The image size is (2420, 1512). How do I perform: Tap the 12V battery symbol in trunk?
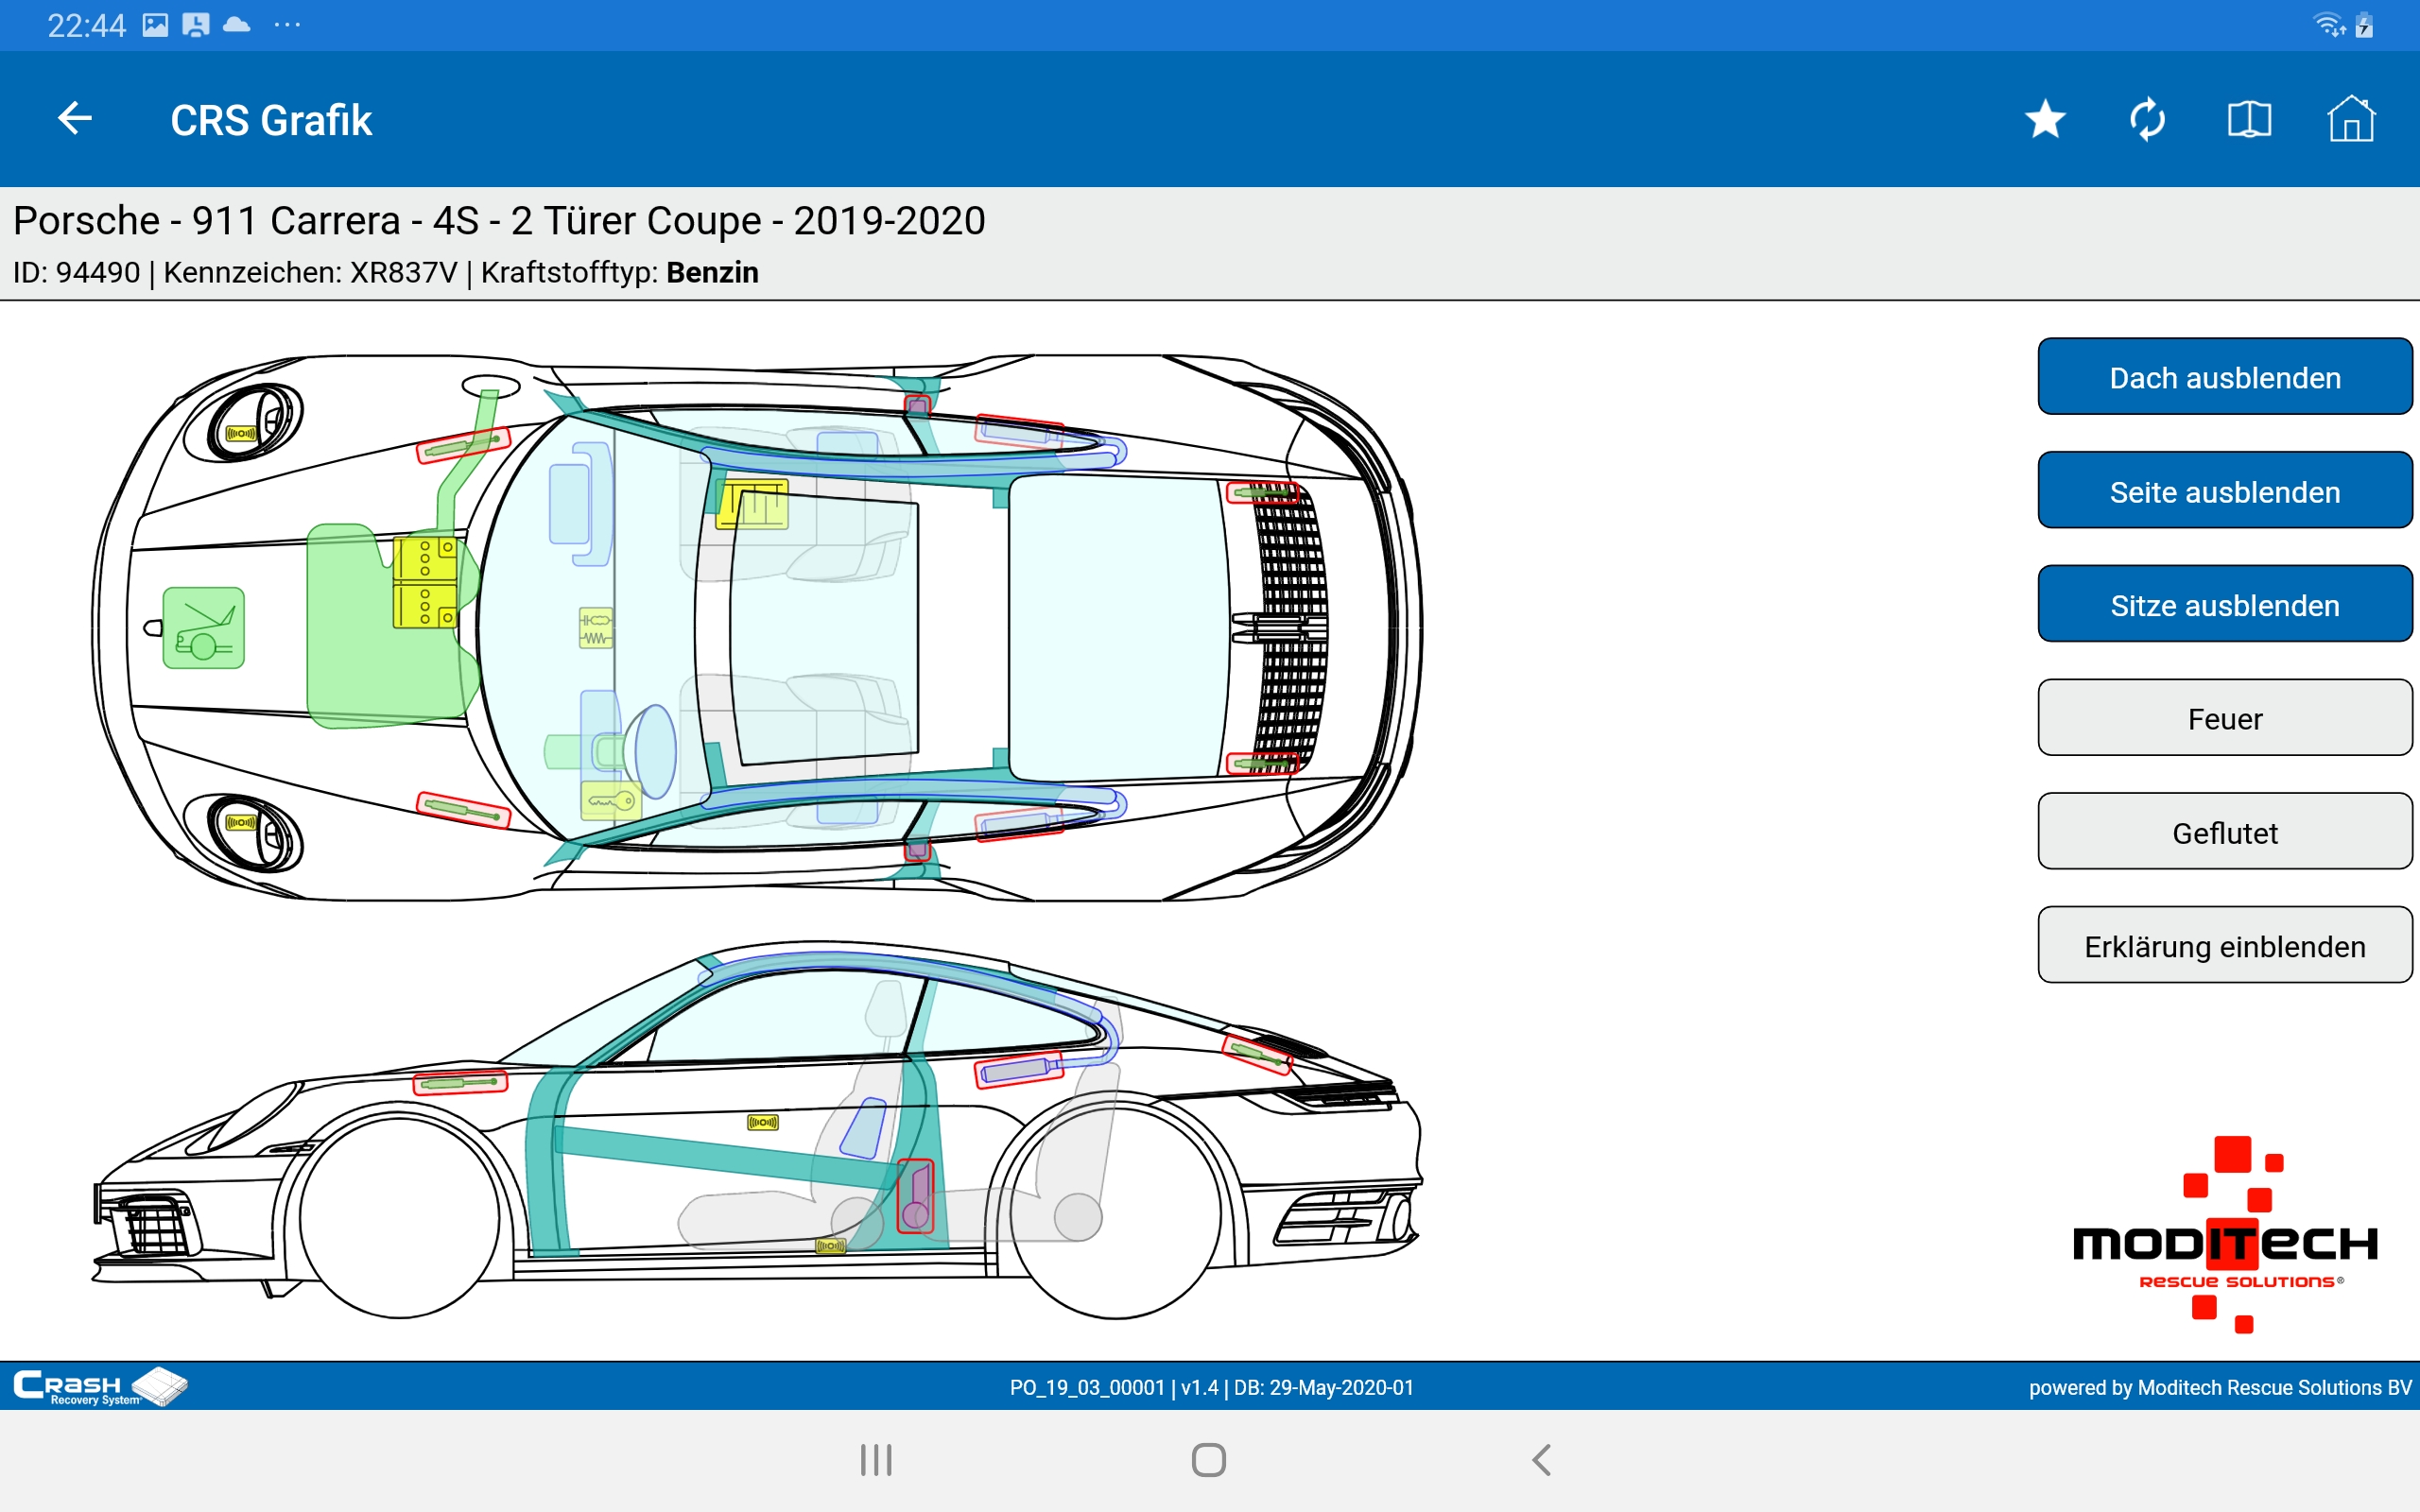click(x=425, y=583)
